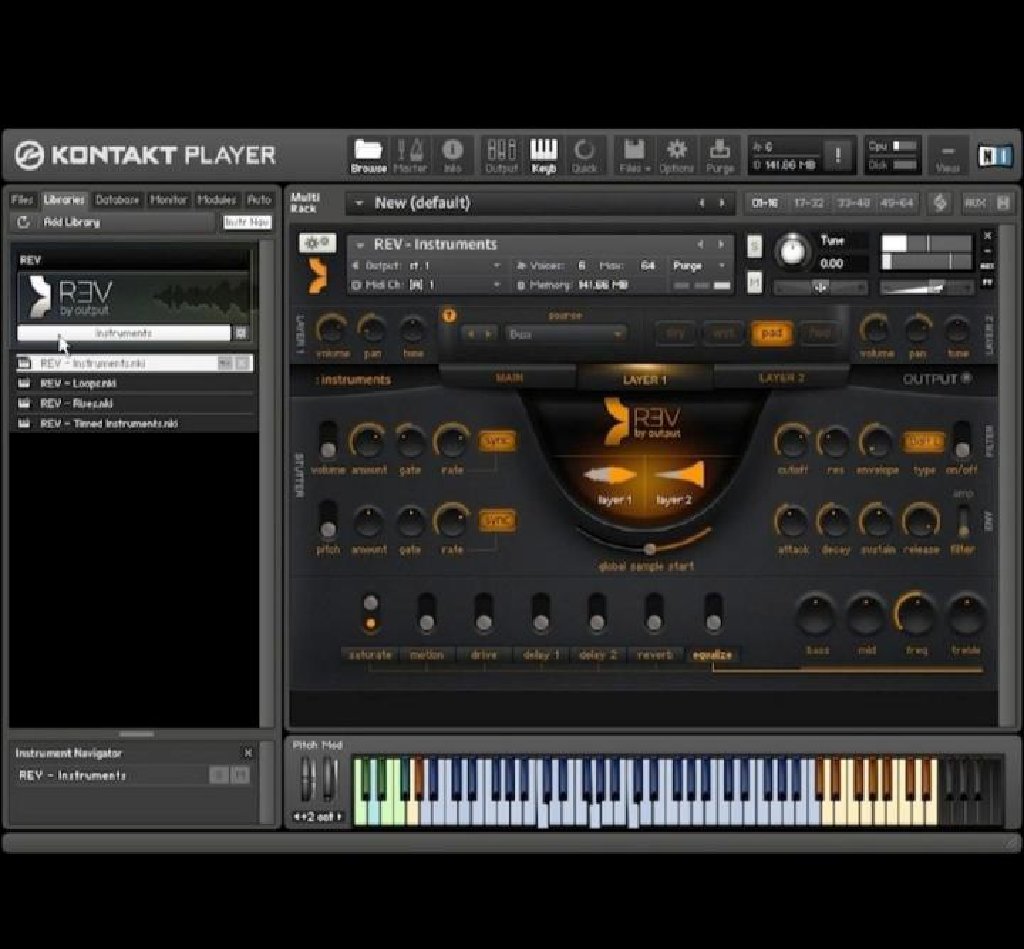
Task: Switch to the Database browser tab
Action: (118, 200)
